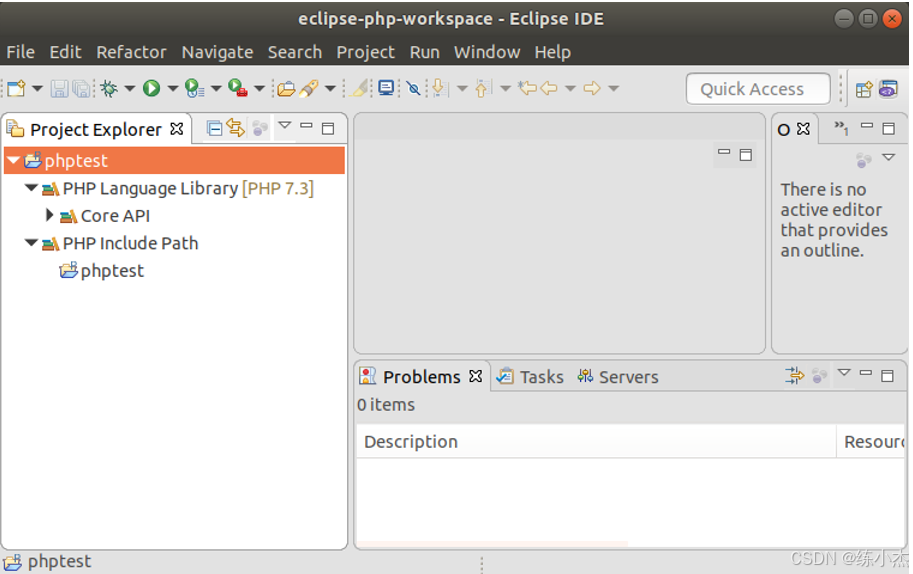Click the Debug bug icon

(109, 88)
